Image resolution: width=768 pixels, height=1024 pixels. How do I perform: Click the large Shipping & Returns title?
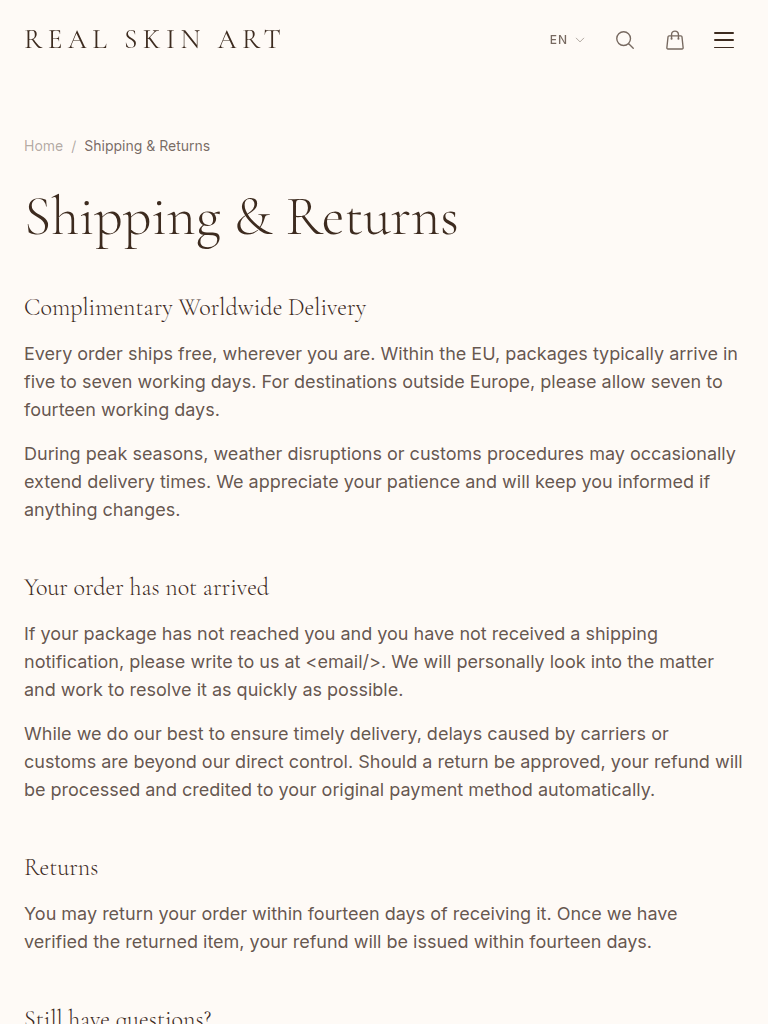(241, 218)
